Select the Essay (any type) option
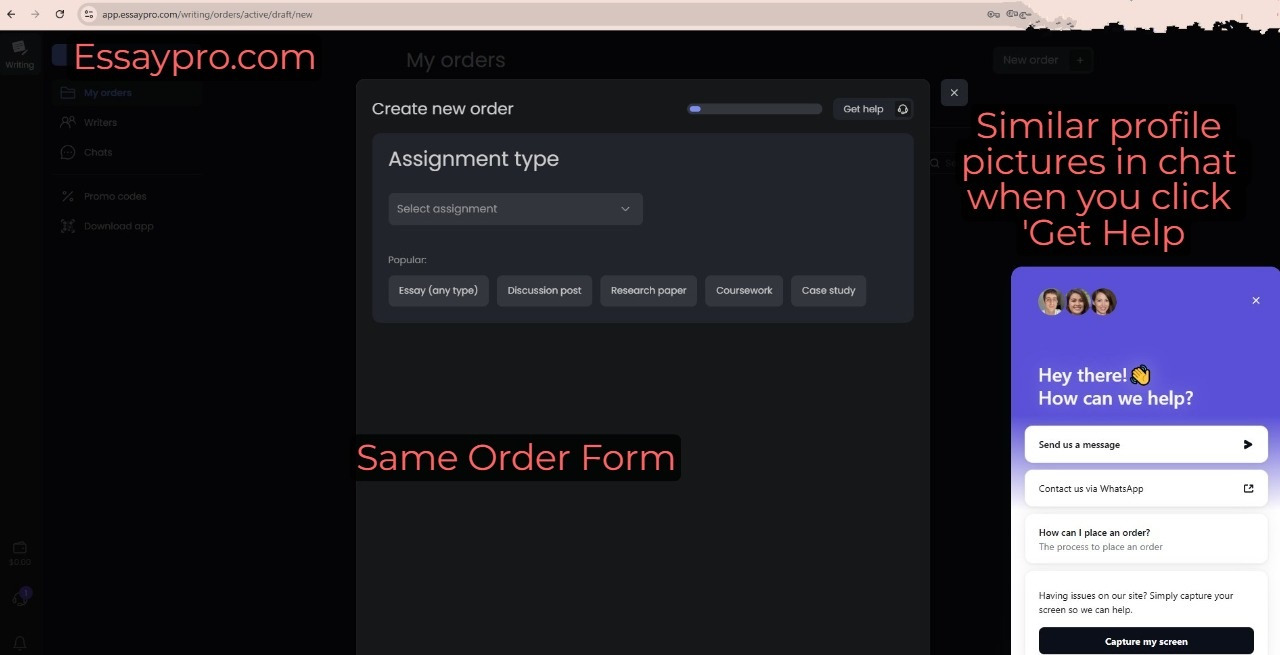This screenshot has height=655, width=1280. pos(438,290)
